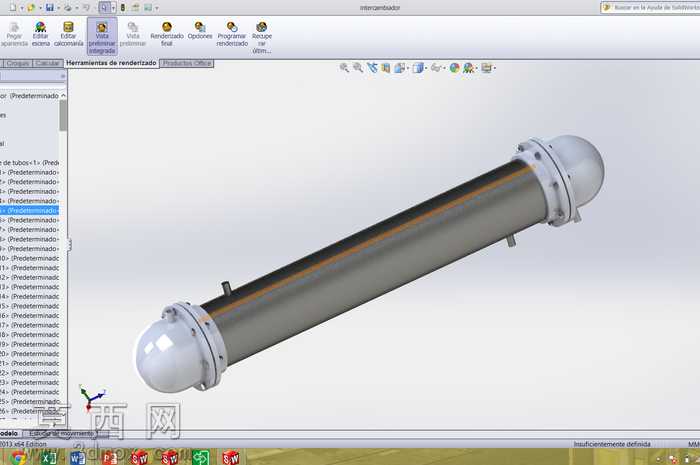Screen dimensions: 700x465
Task: Select tree item numbered 24 (Predeterminado)
Action: [x=29, y=392]
